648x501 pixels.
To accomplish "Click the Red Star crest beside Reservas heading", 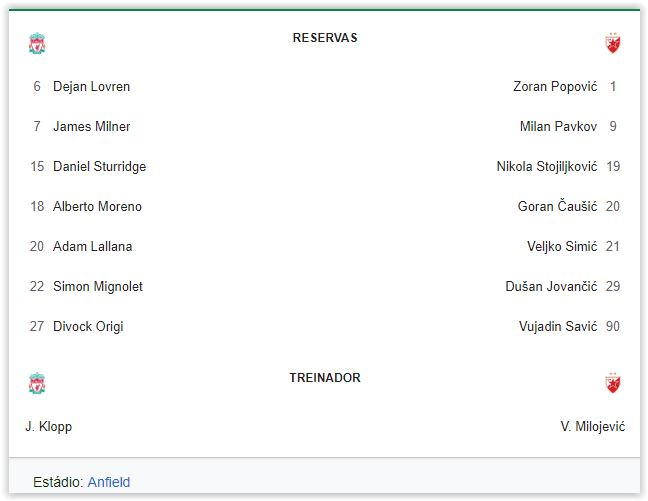I will [x=612, y=43].
